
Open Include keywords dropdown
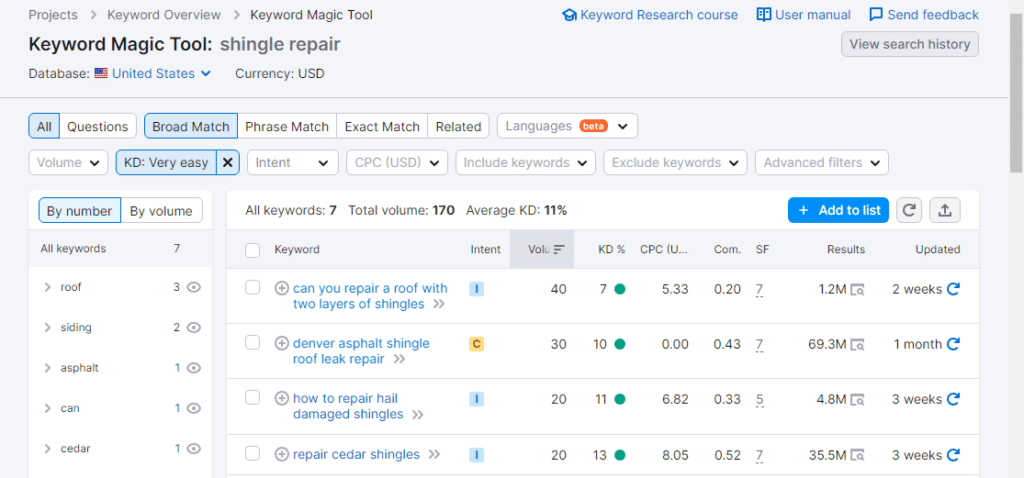(x=526, y=163)
